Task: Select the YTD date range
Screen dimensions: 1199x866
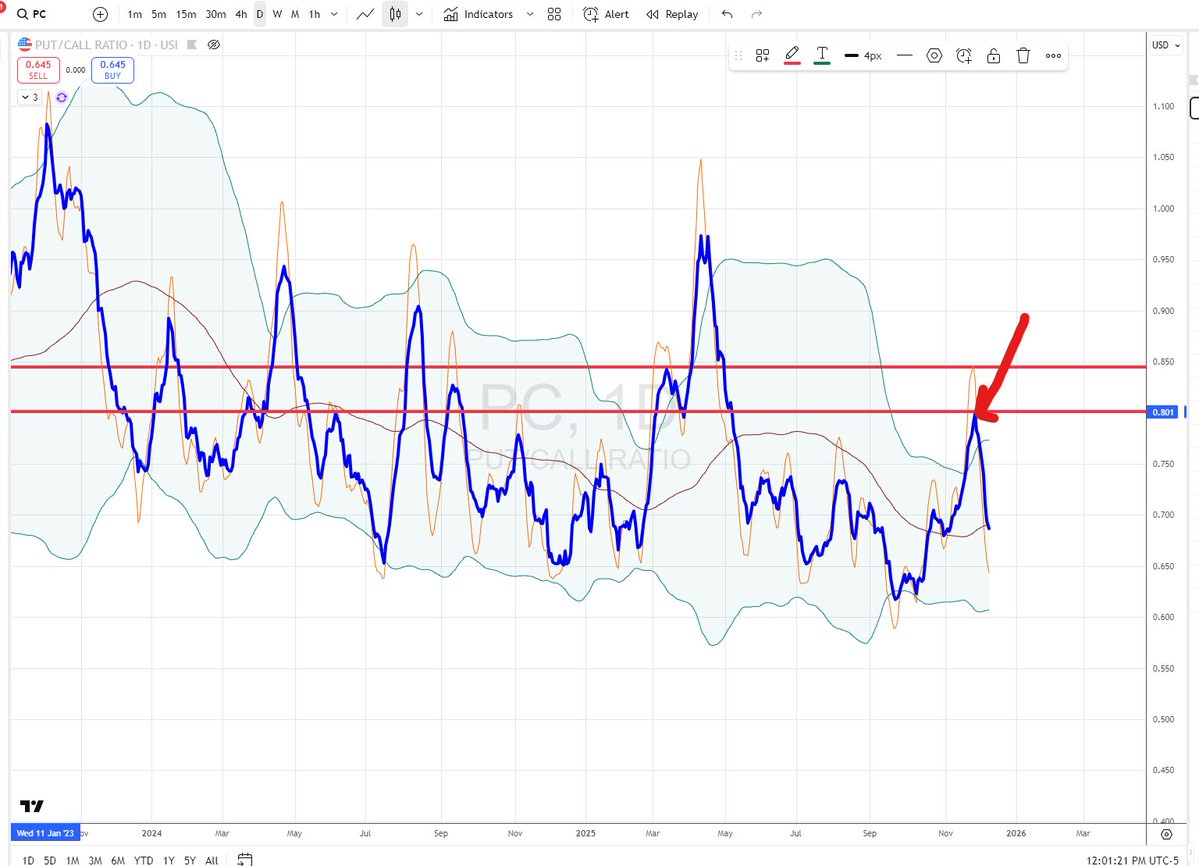Action: click(x=144, y=861)
